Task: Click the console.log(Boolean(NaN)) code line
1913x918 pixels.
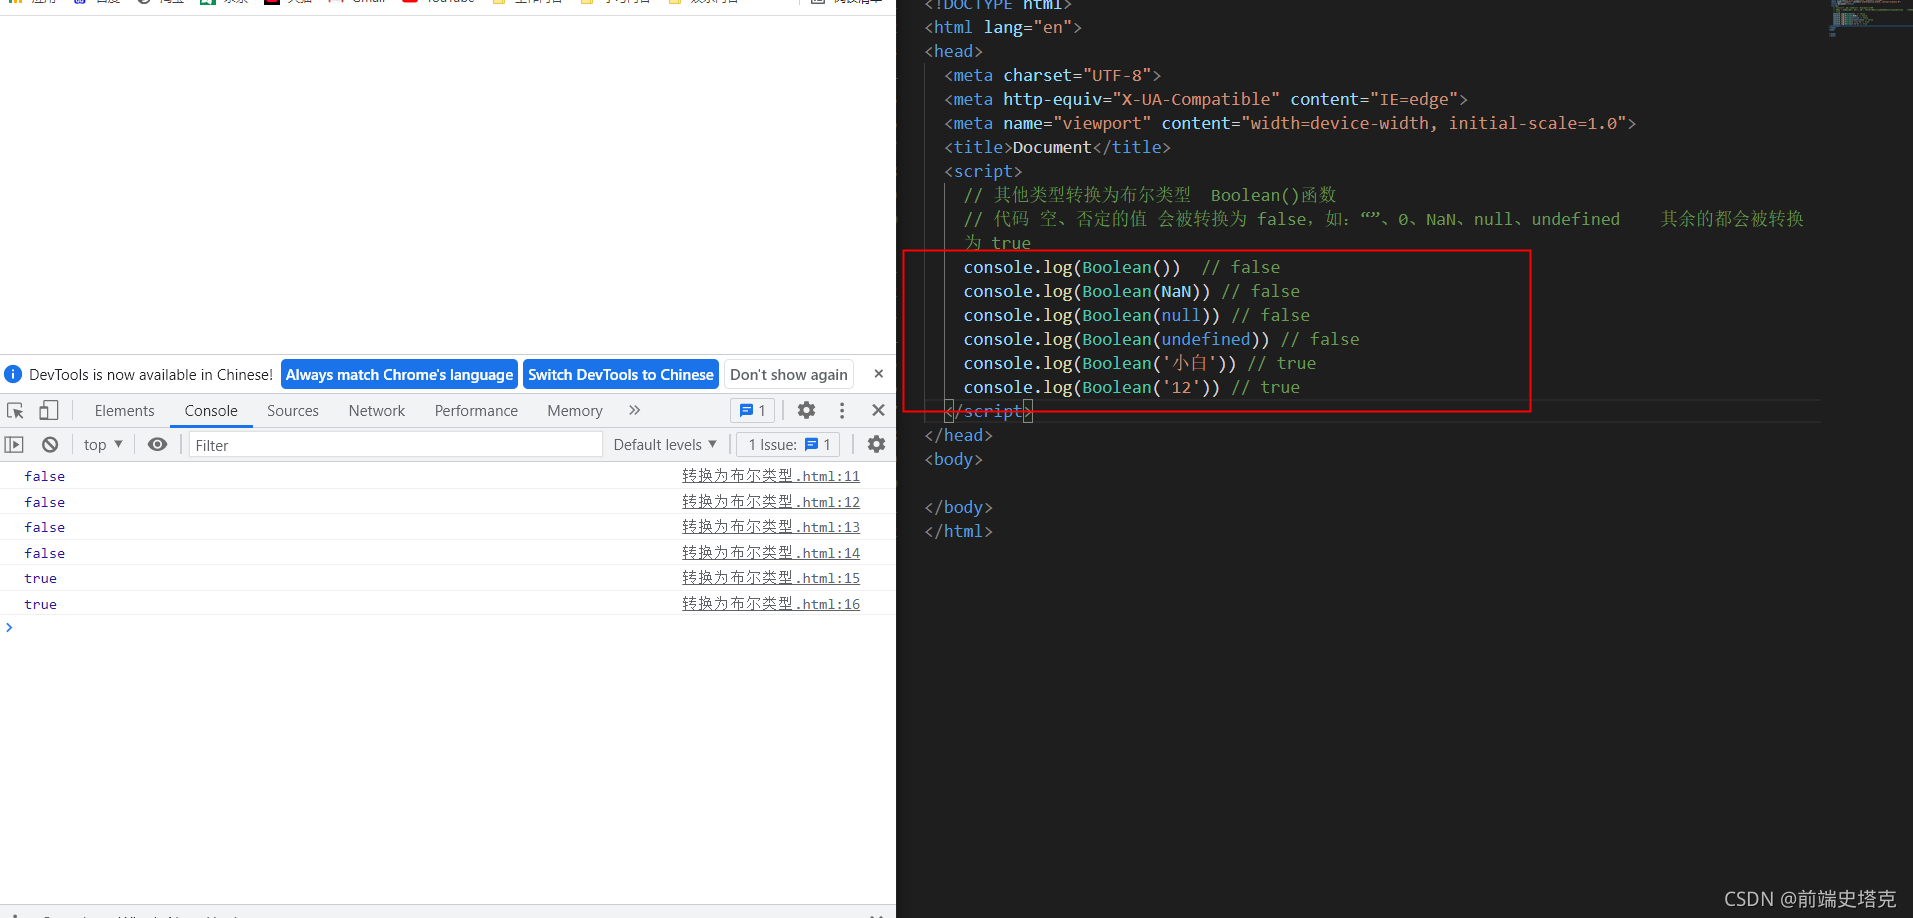Action: point(1132,291)
